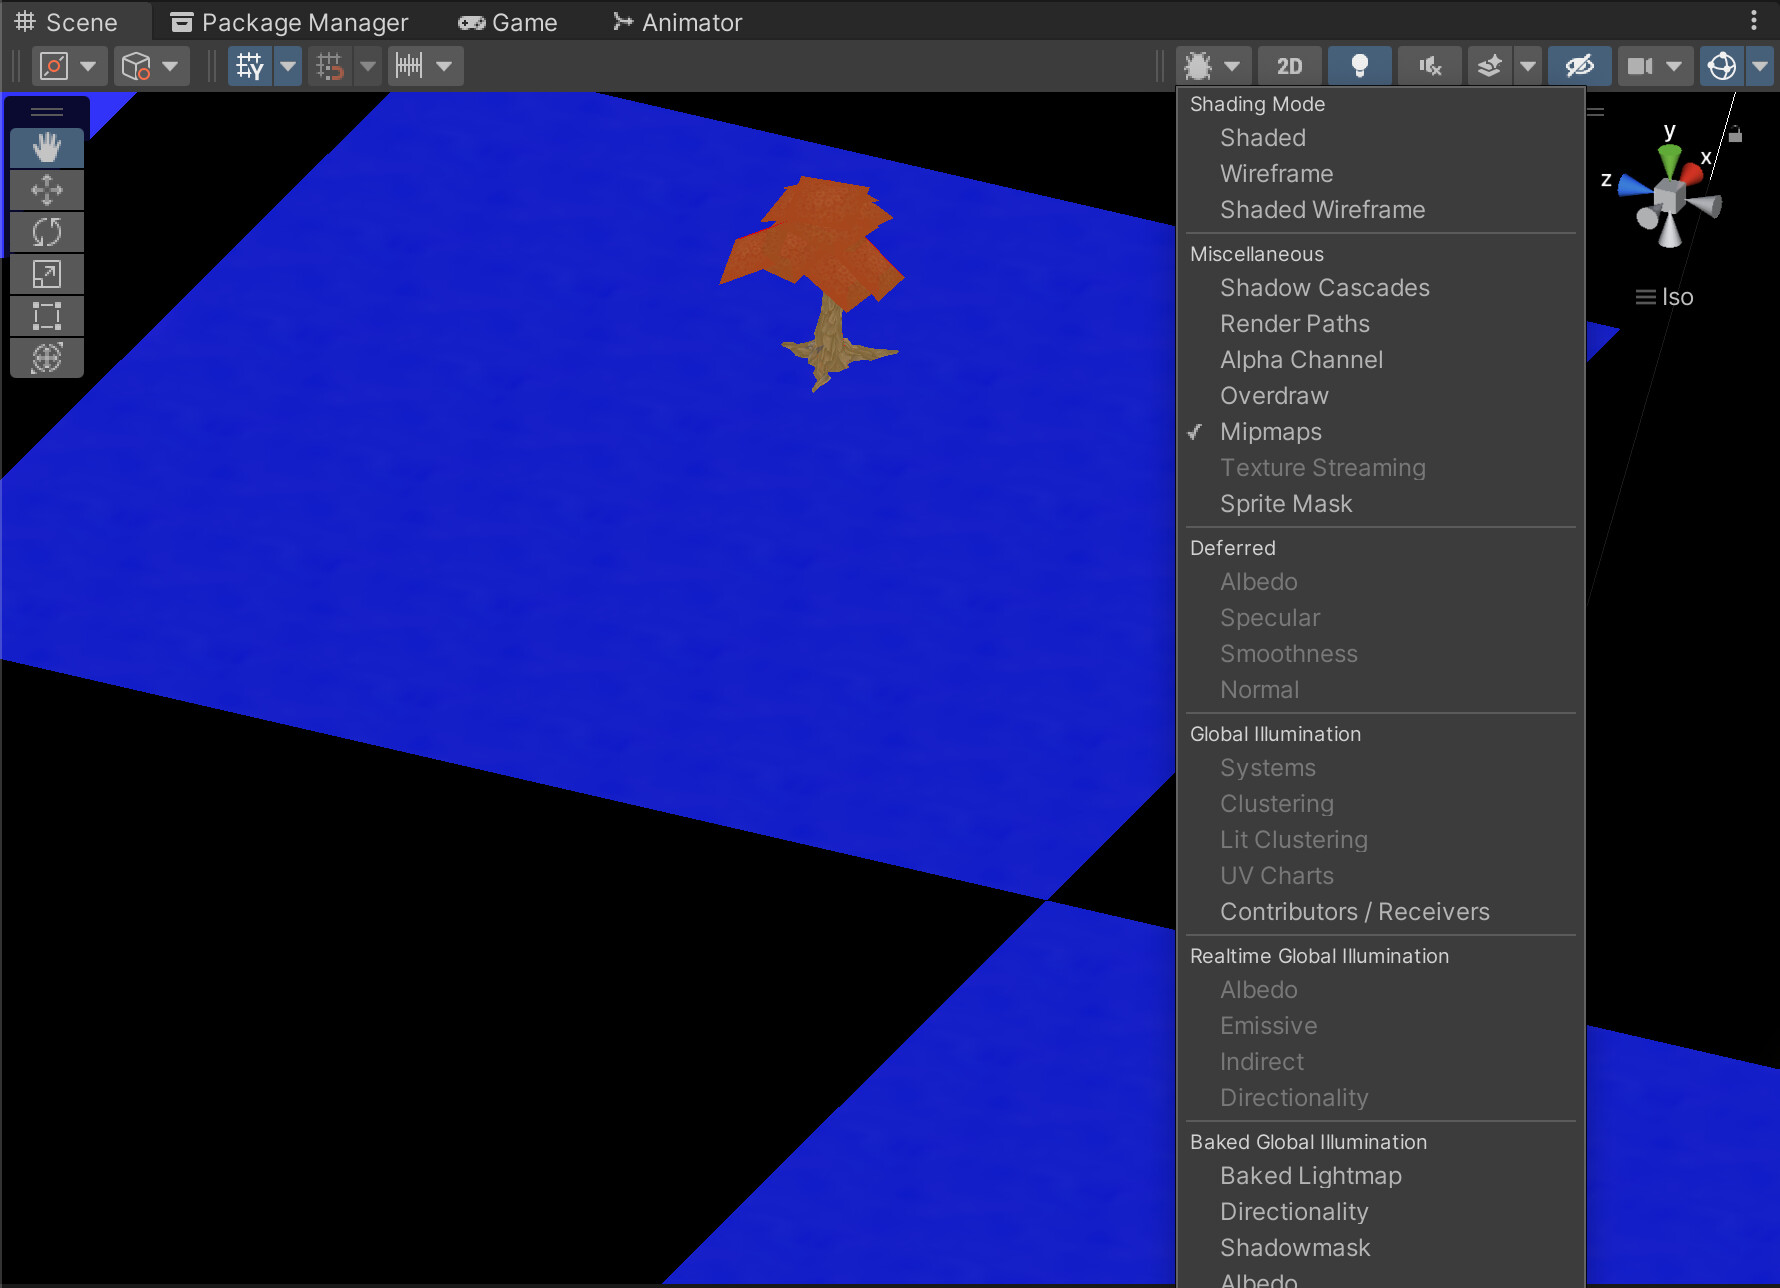Open the scene effects dropdown arrow
This screenshot has height=1288, width=1780.
coord(1527,65)
